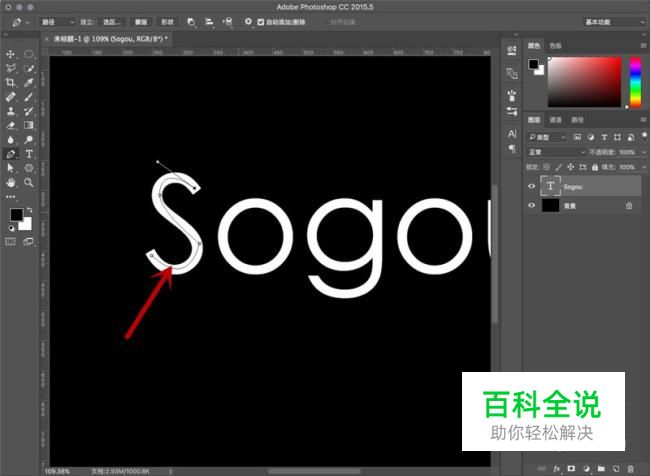Open Edit Toolbar three-dots button
This screenshot has width=650, height=476.
10,197
